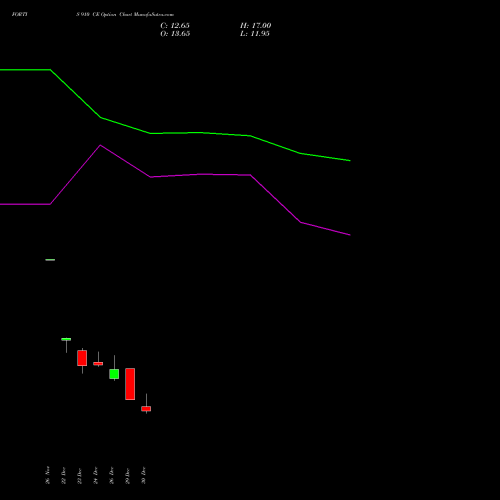Click the FORTI symbol label in the header
500x500 pixels.
pyautogui.click(x=20, y=14)
